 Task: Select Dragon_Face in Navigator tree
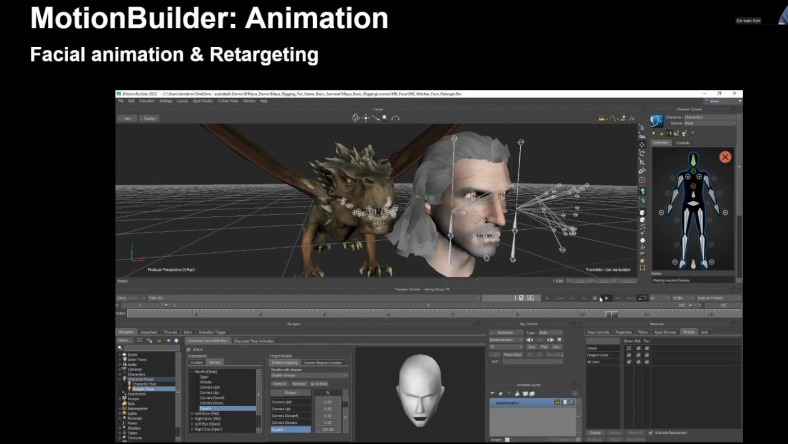[x=152, y=389]
